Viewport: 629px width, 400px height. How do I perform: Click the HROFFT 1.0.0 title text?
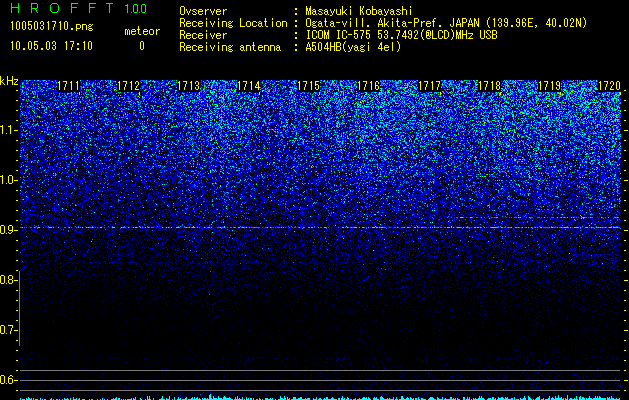(x=79, y=8)
